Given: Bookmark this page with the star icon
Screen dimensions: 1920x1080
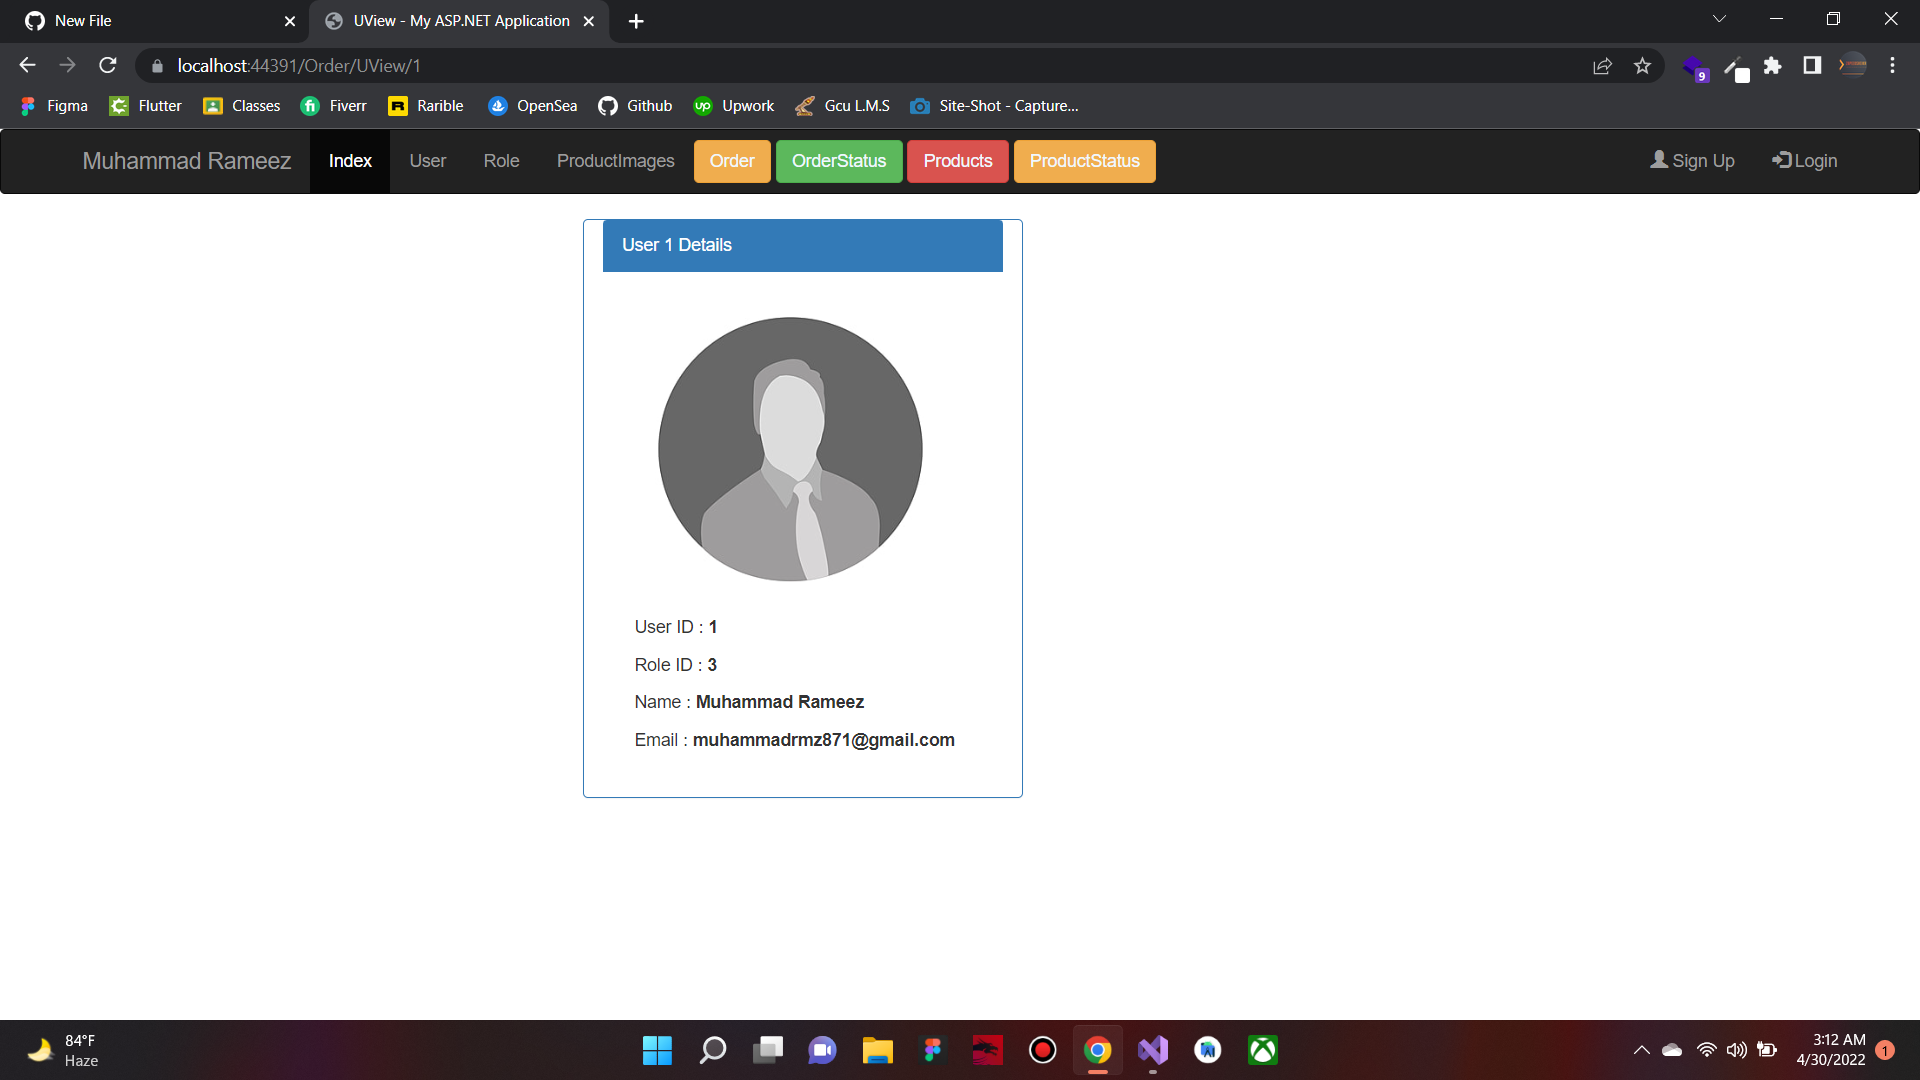Looking at the screenshot, I should [1642, 65].
